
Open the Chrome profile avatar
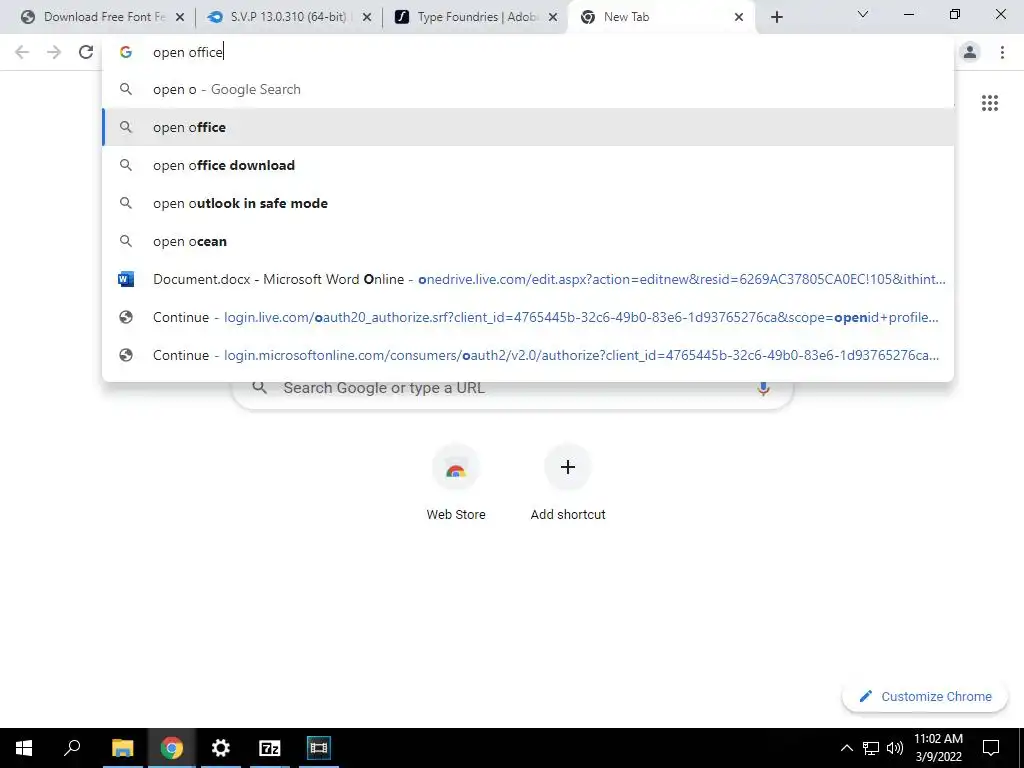970,52
